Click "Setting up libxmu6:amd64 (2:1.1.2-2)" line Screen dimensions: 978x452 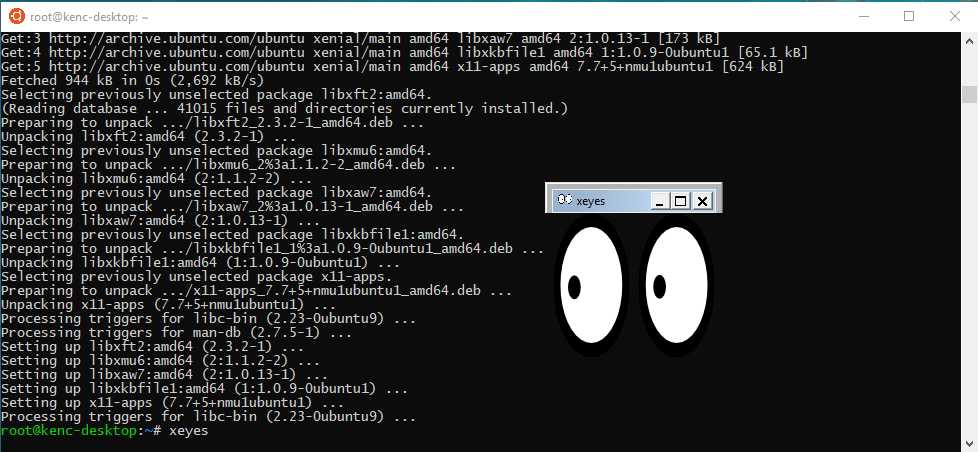[x=160, y=361]
